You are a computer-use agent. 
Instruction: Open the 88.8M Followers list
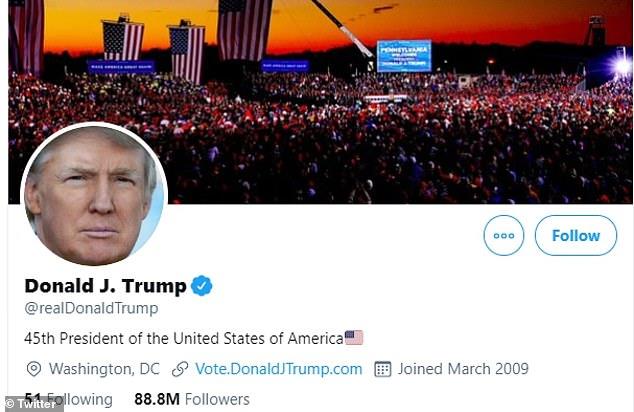coord(192,399)
